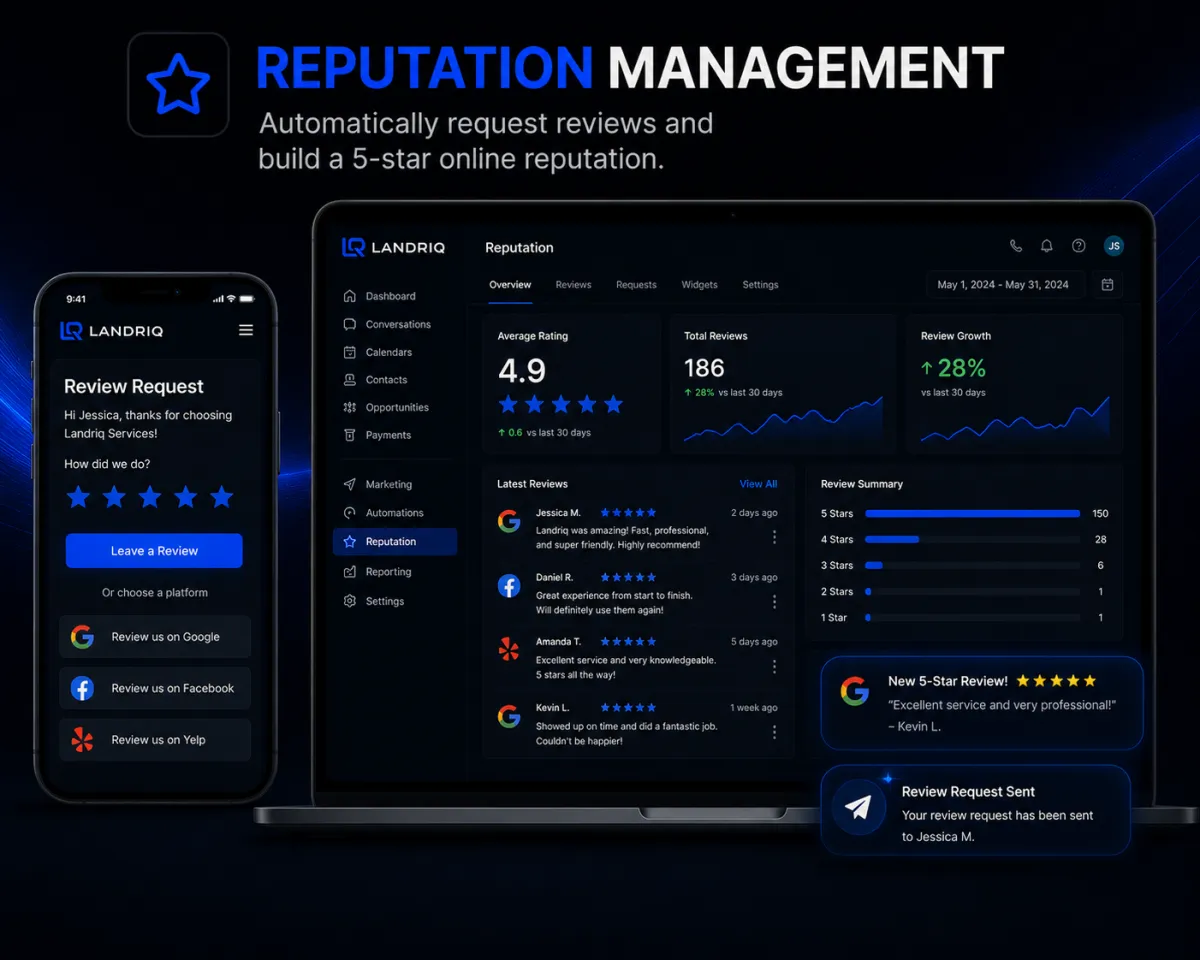
Task: Open Opportunities in the sidebar
Action: point(386,407)
